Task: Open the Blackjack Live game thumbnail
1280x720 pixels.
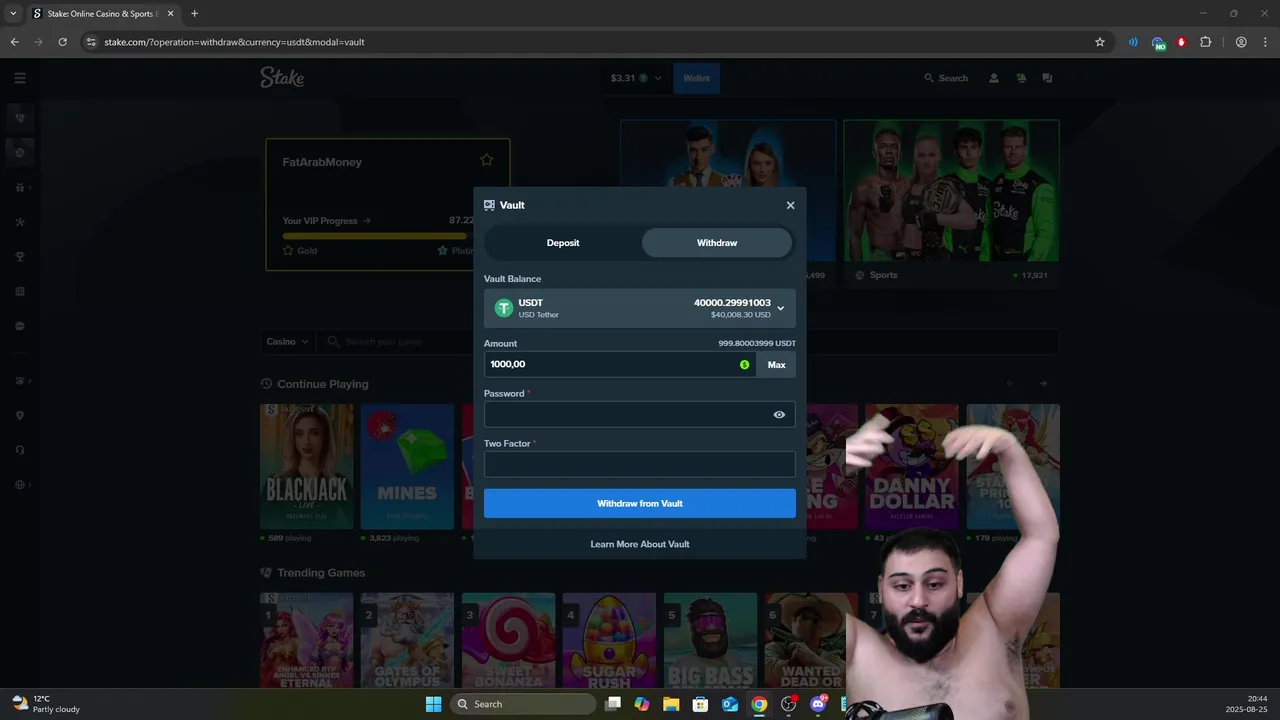Action: click(x=307, y=466)
